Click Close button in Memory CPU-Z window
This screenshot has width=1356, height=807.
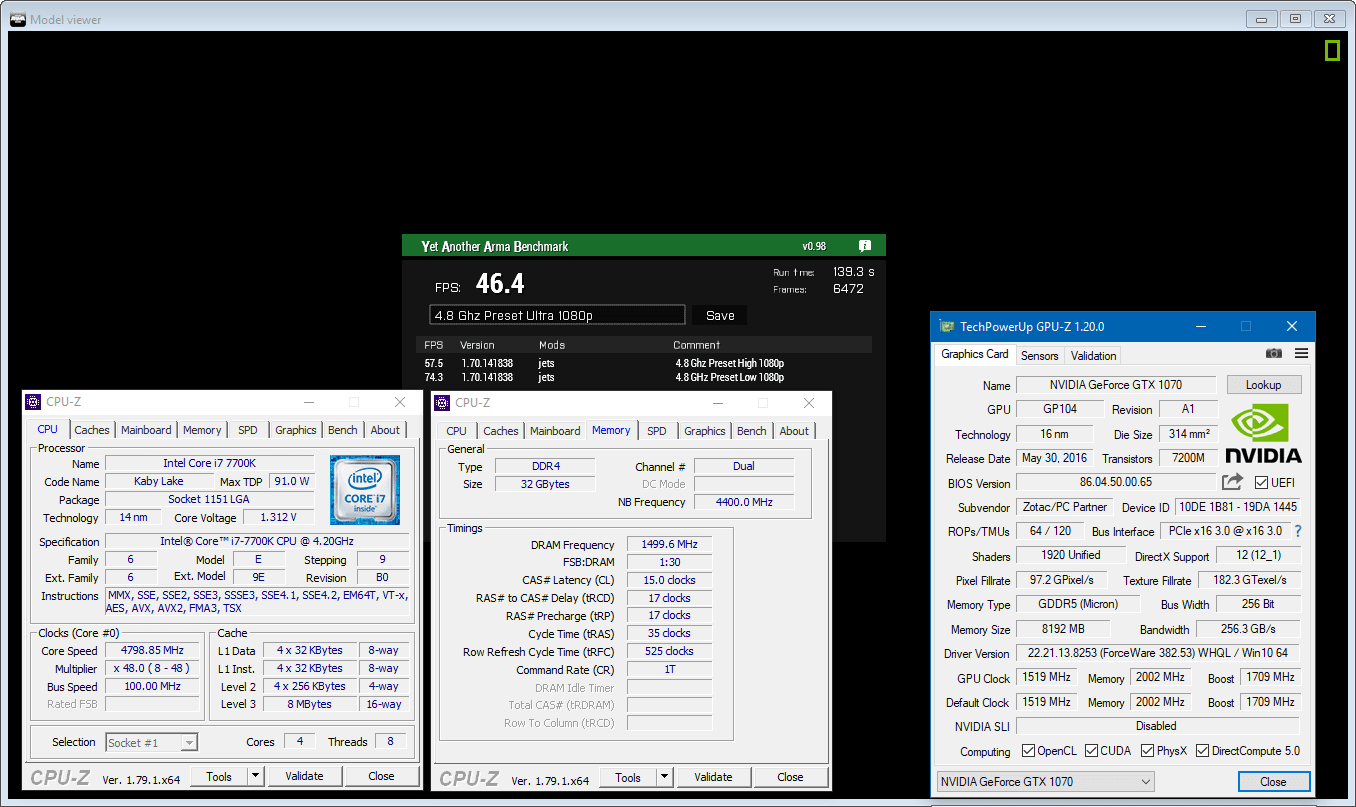click(x=790, y=777)
